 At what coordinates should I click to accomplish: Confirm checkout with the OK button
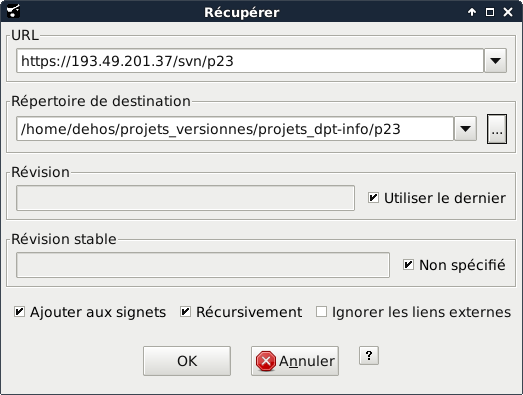187,361
